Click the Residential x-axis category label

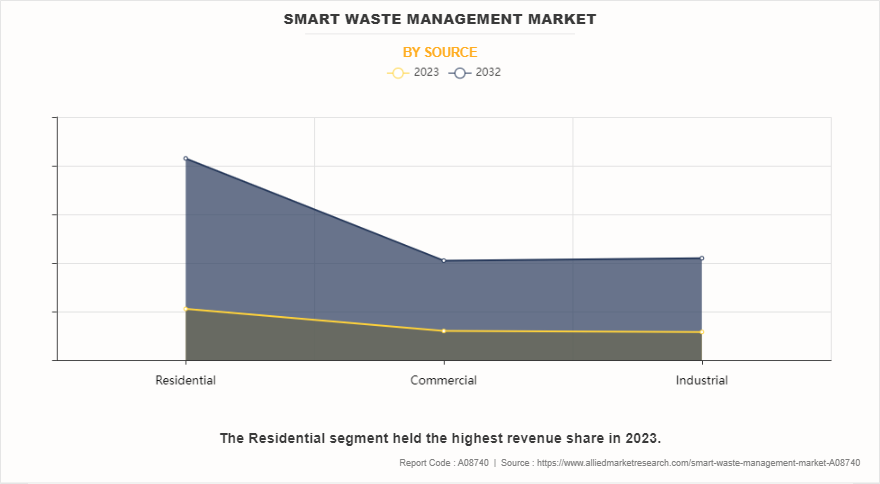(186, 381)
